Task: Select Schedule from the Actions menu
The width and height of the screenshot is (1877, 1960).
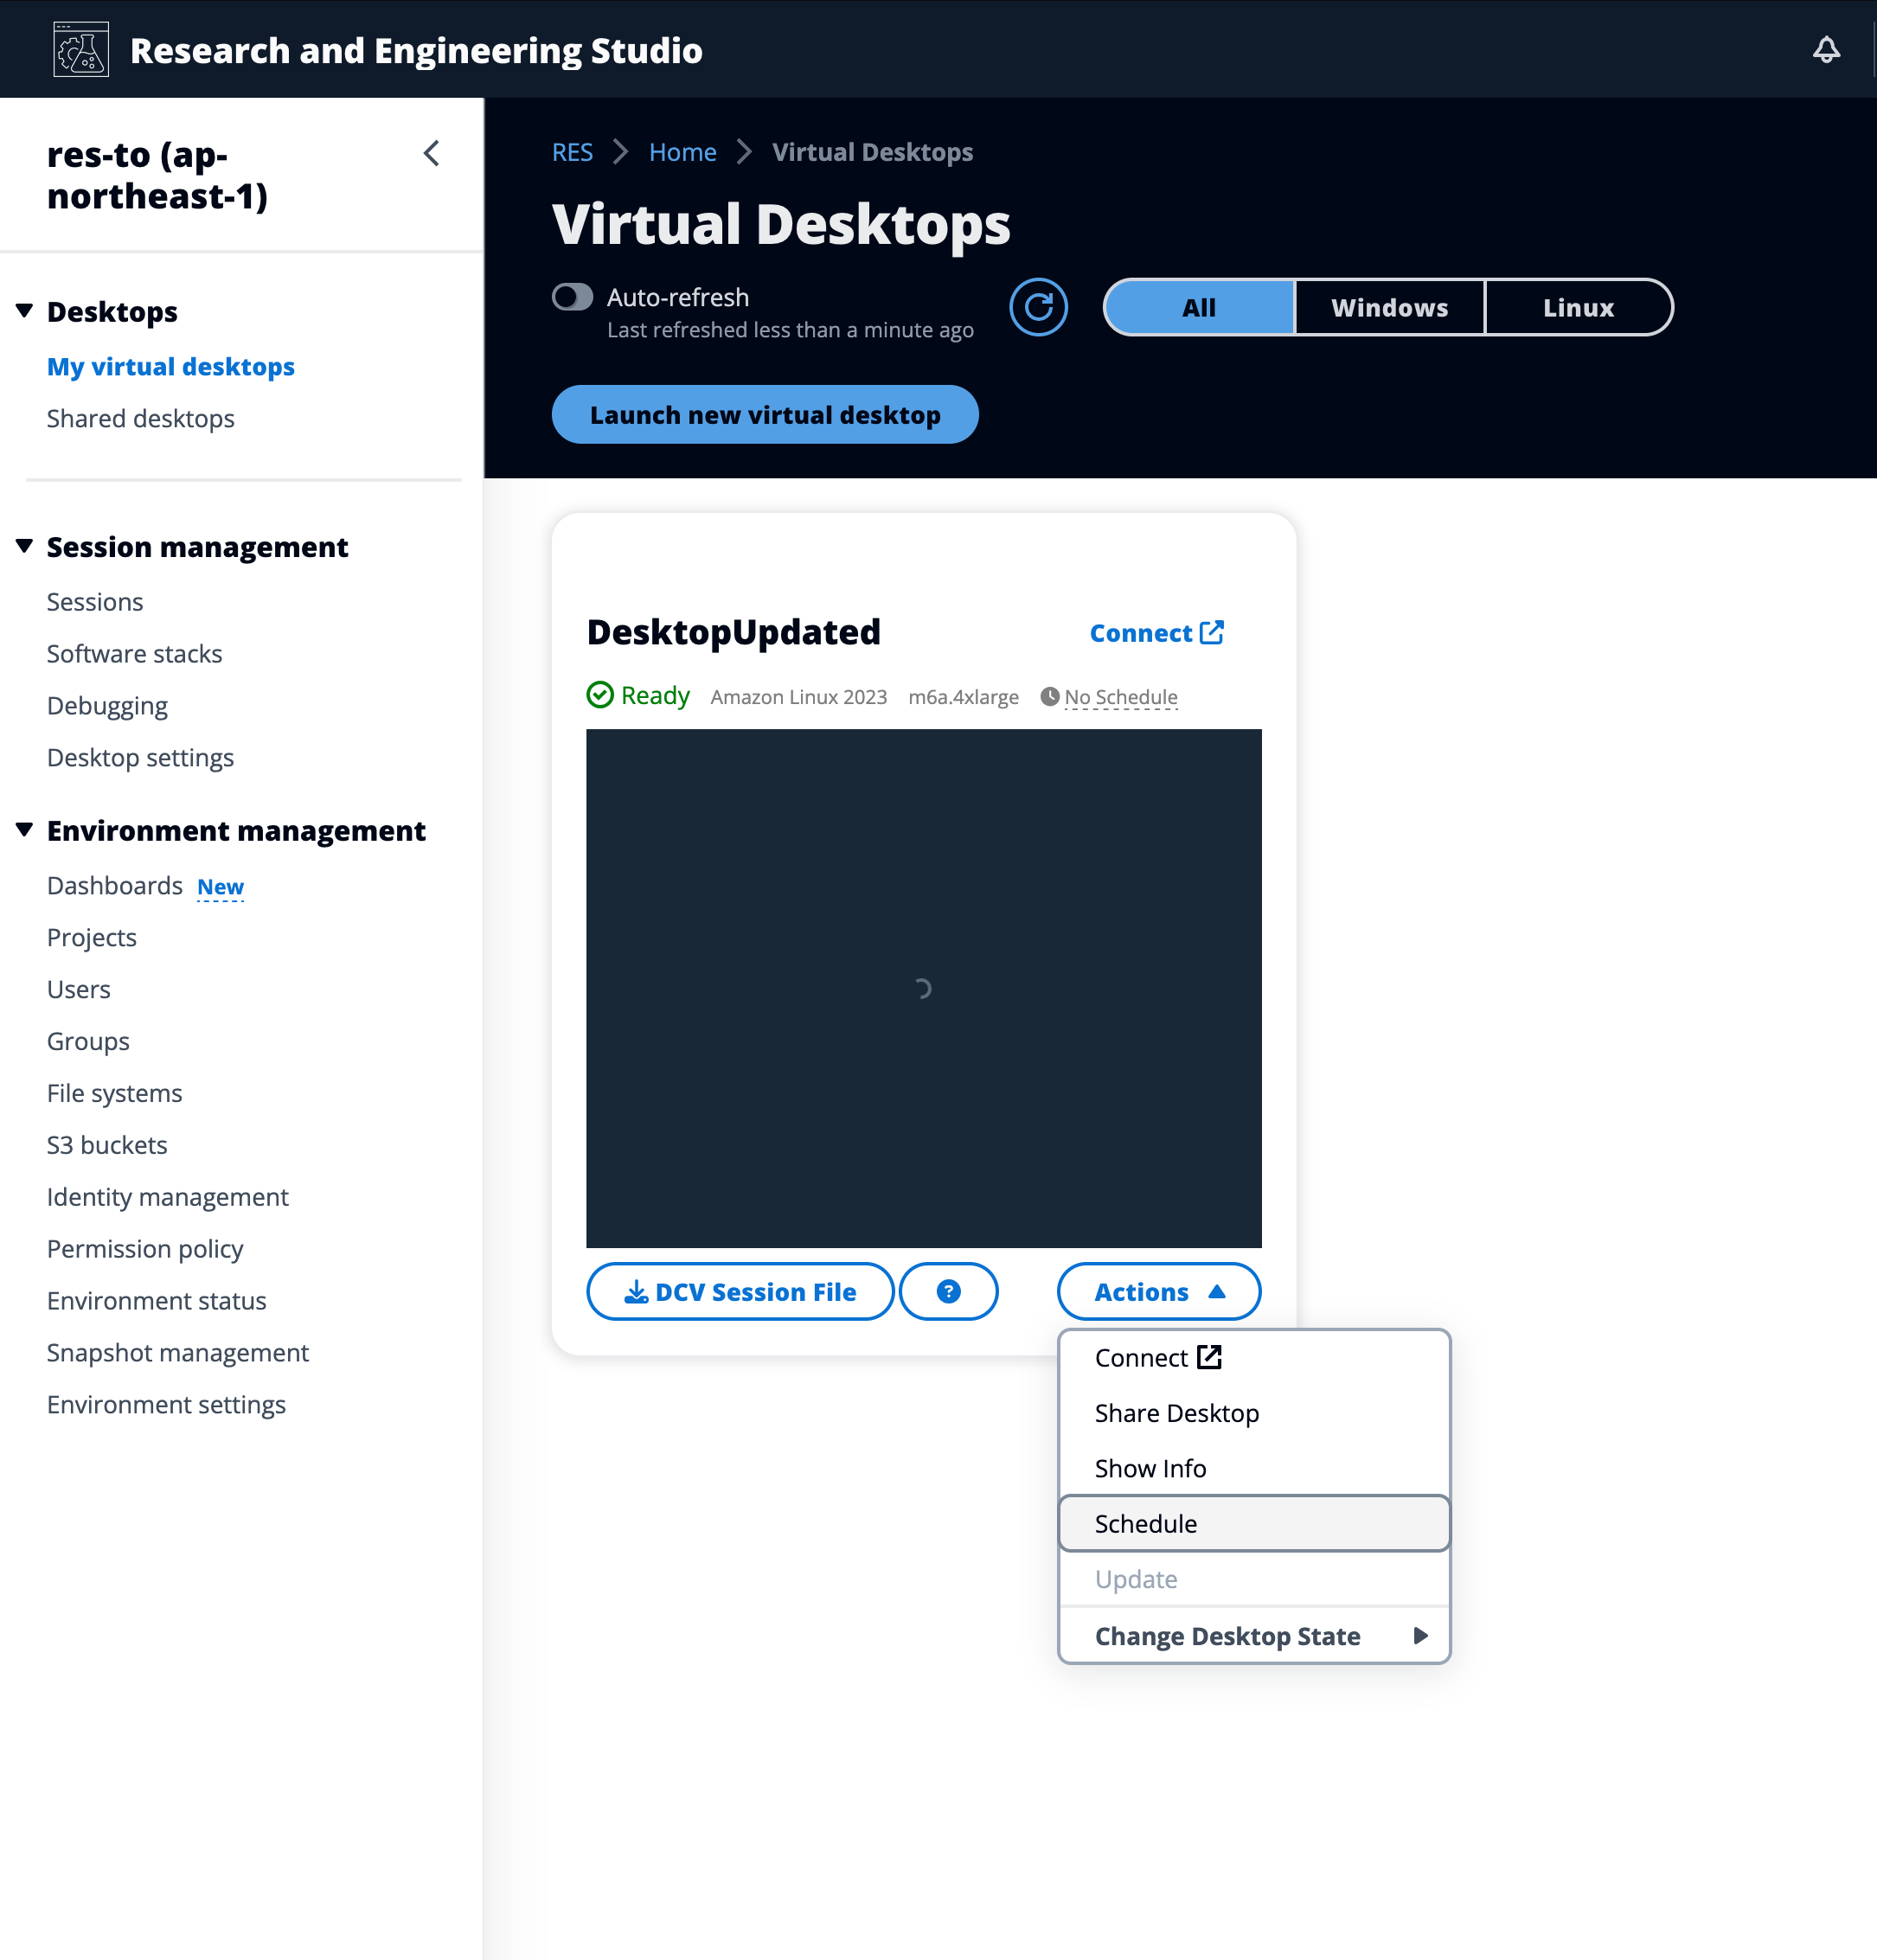Action: pos(1144,1523)
